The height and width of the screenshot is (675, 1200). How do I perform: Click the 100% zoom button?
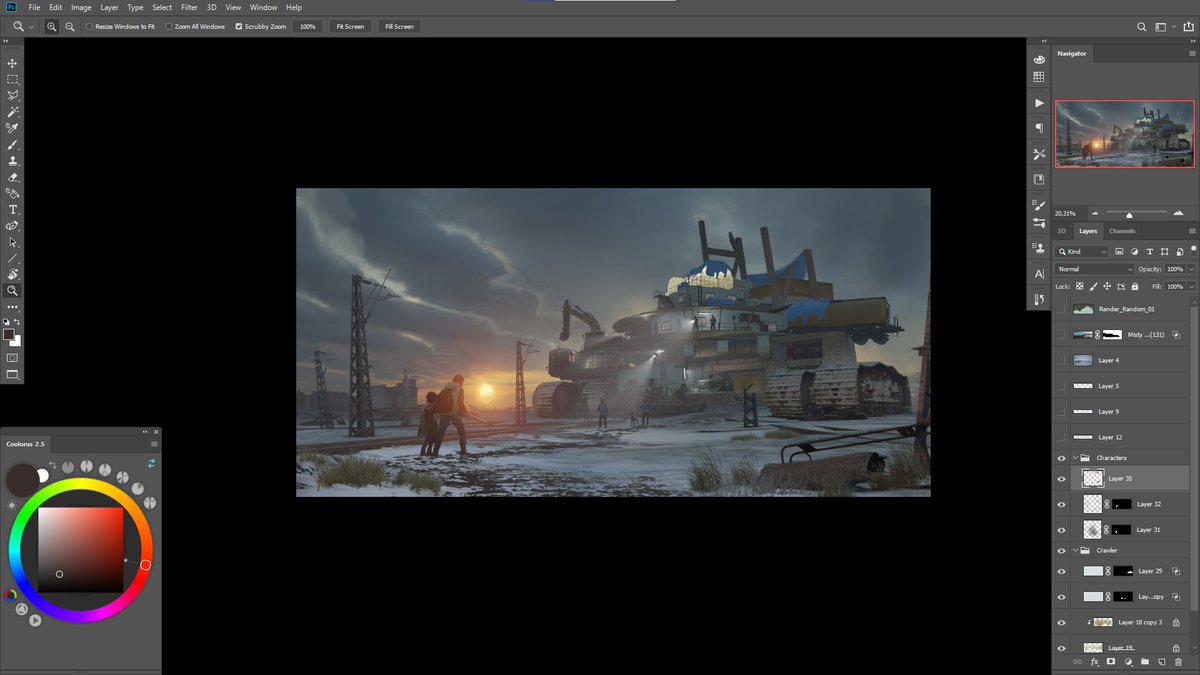tap(308, 26)
